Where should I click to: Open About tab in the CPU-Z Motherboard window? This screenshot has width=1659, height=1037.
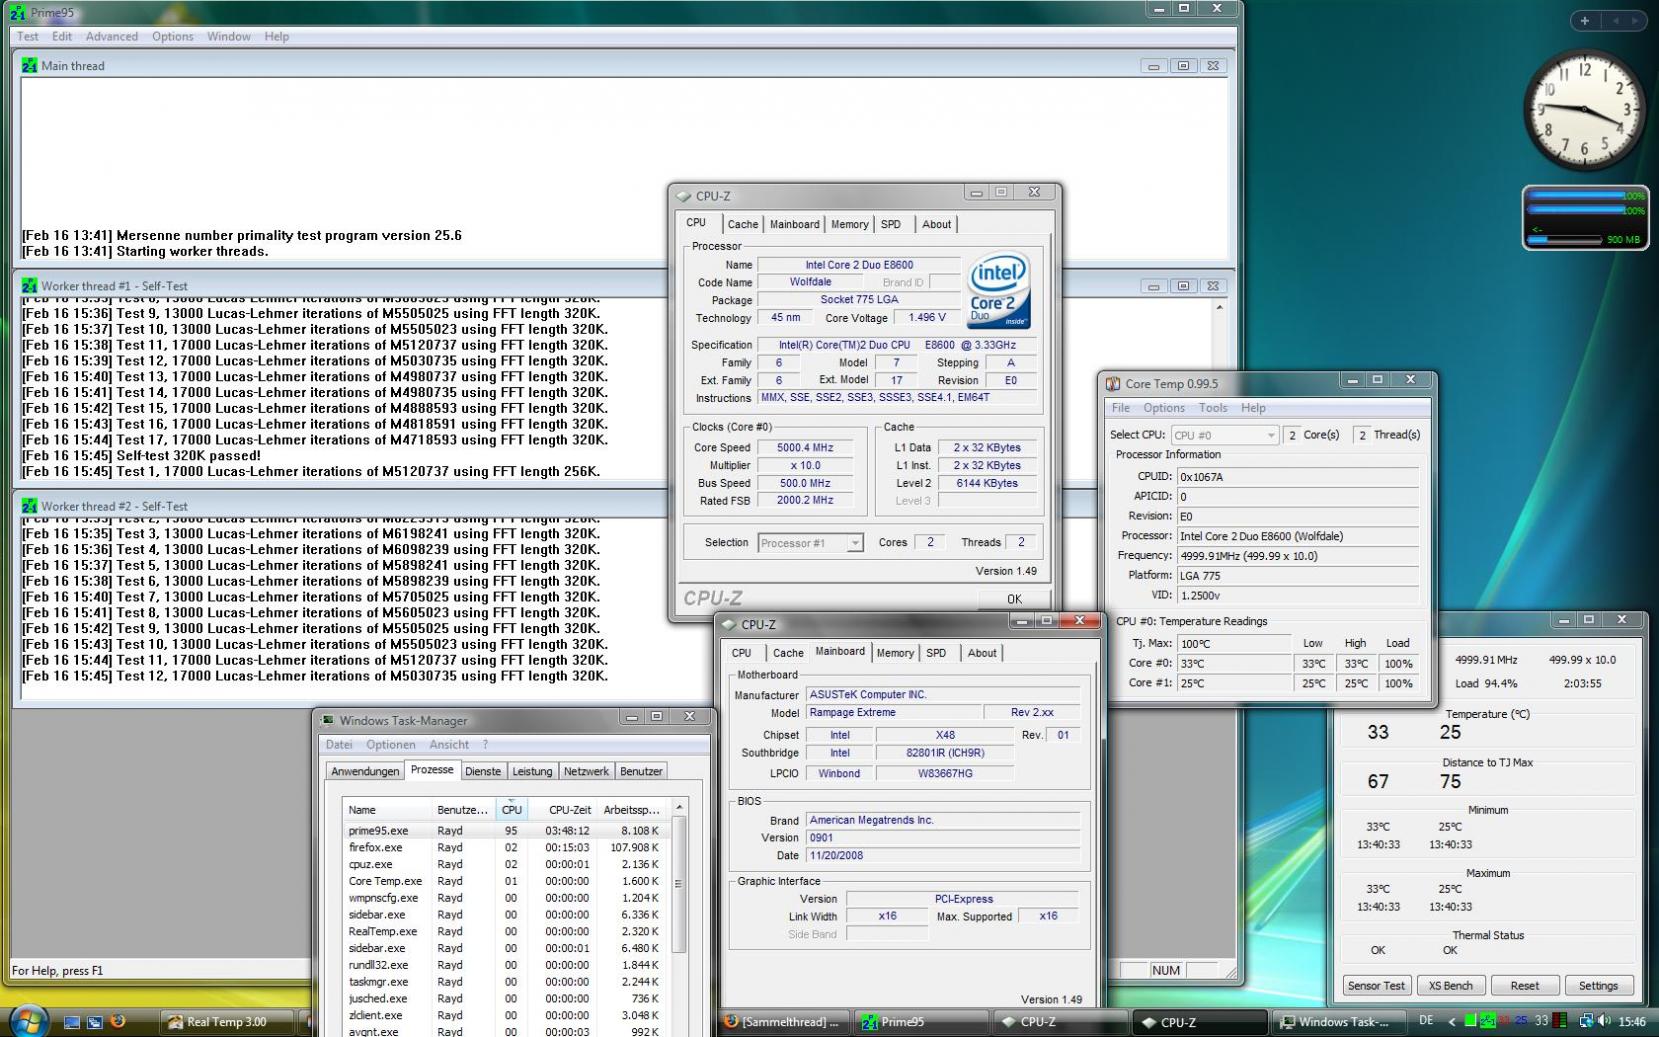coord(982,653)
